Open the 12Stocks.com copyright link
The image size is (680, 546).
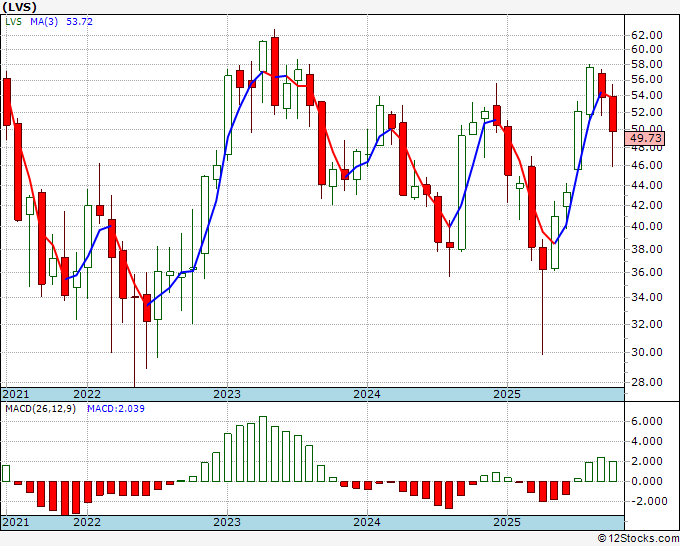638,539
